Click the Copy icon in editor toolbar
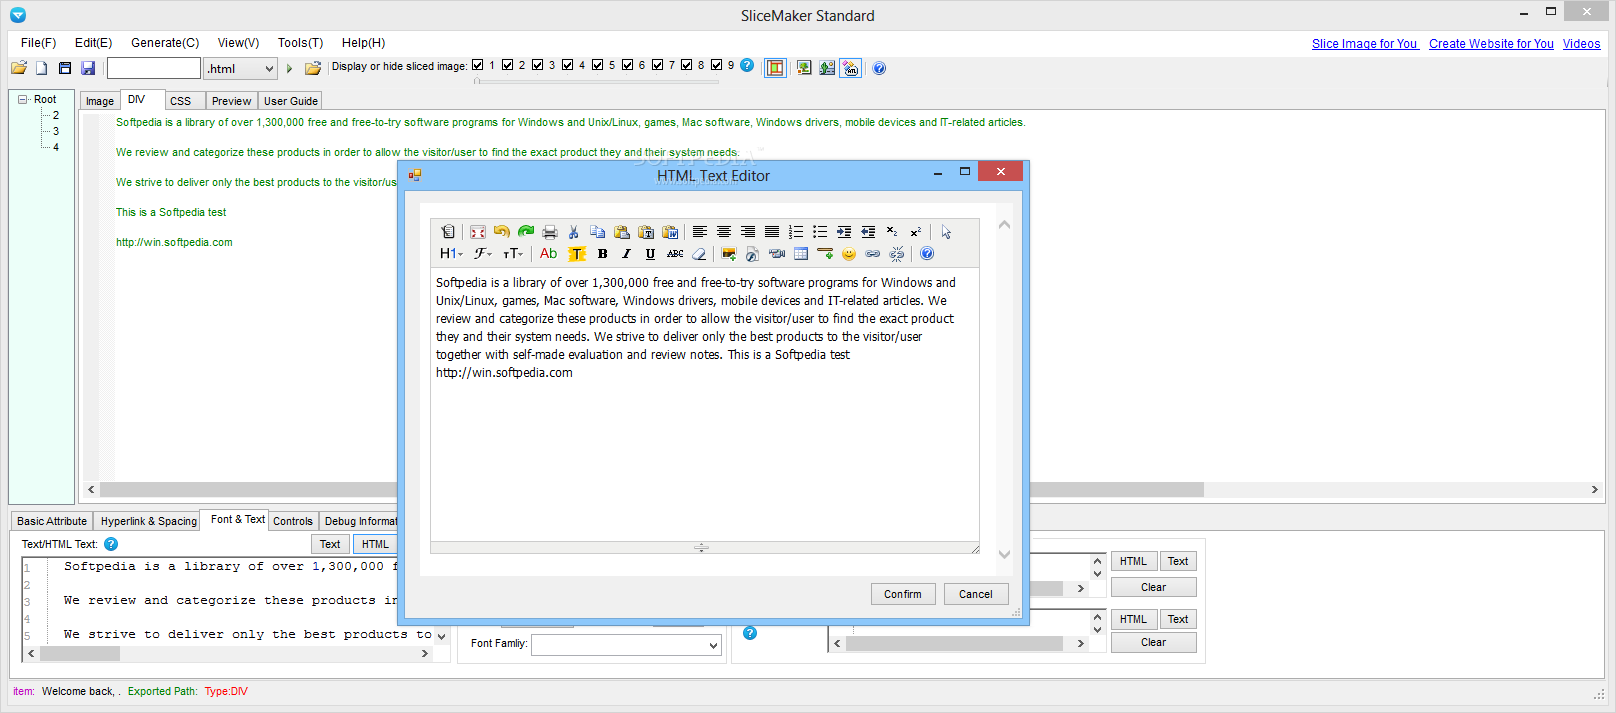Screen dimensions: 1616x713 [598, 232]
